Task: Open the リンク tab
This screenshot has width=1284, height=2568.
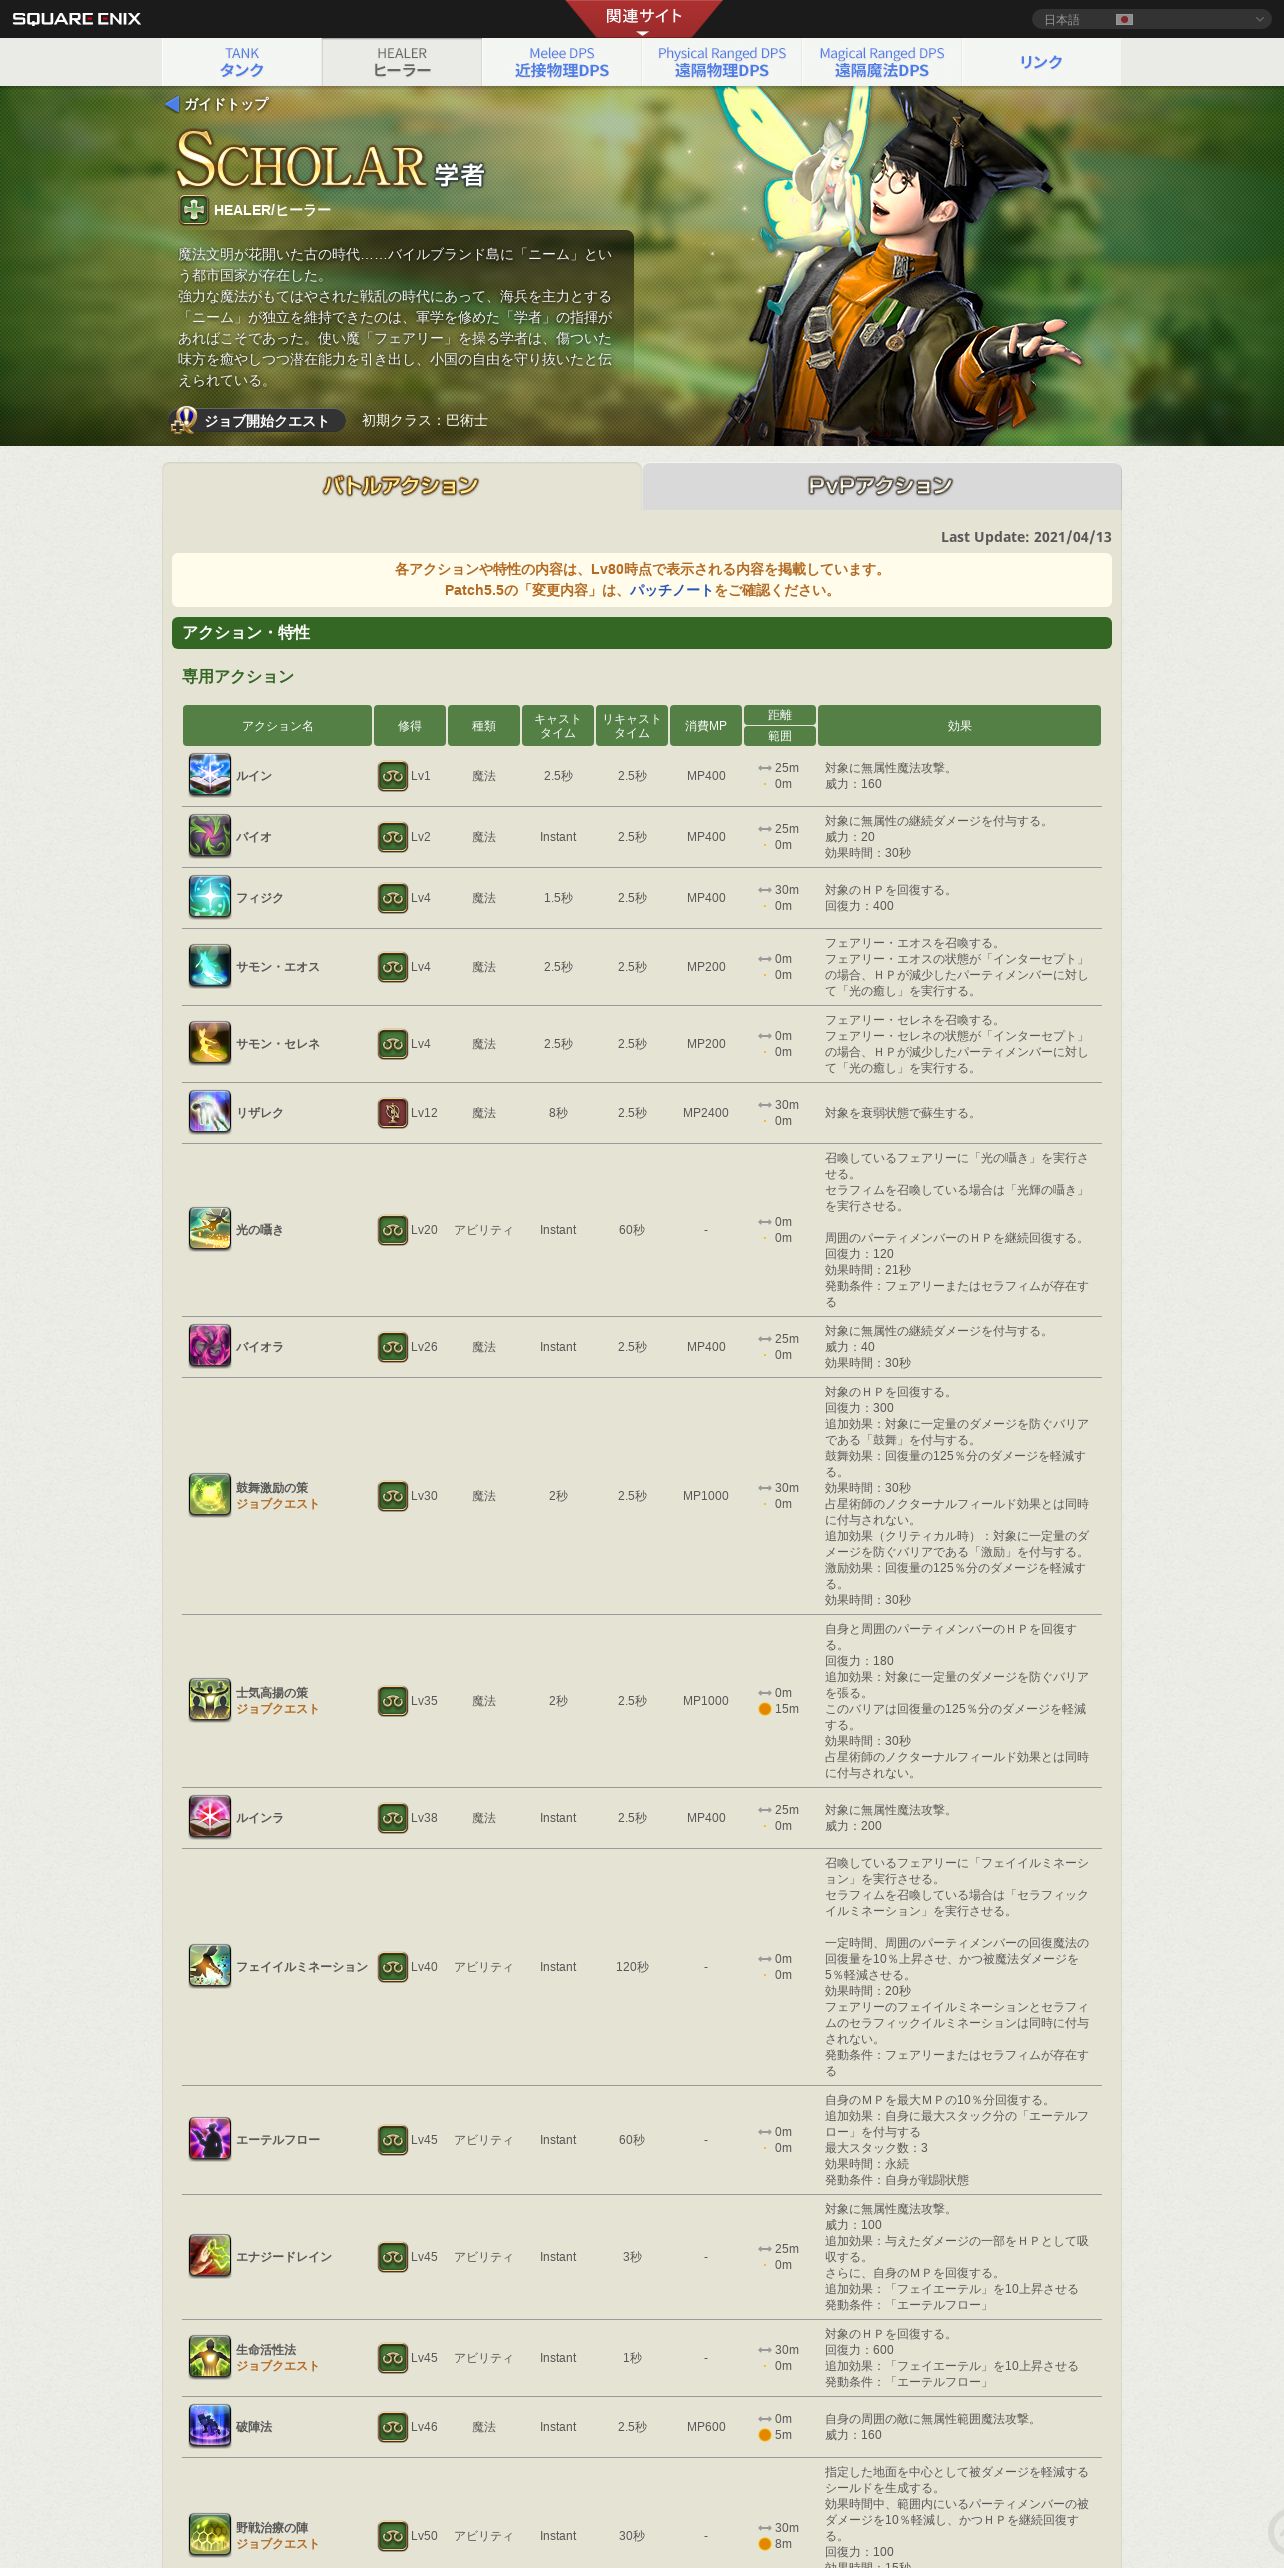Action: (x=1041, y=62)
